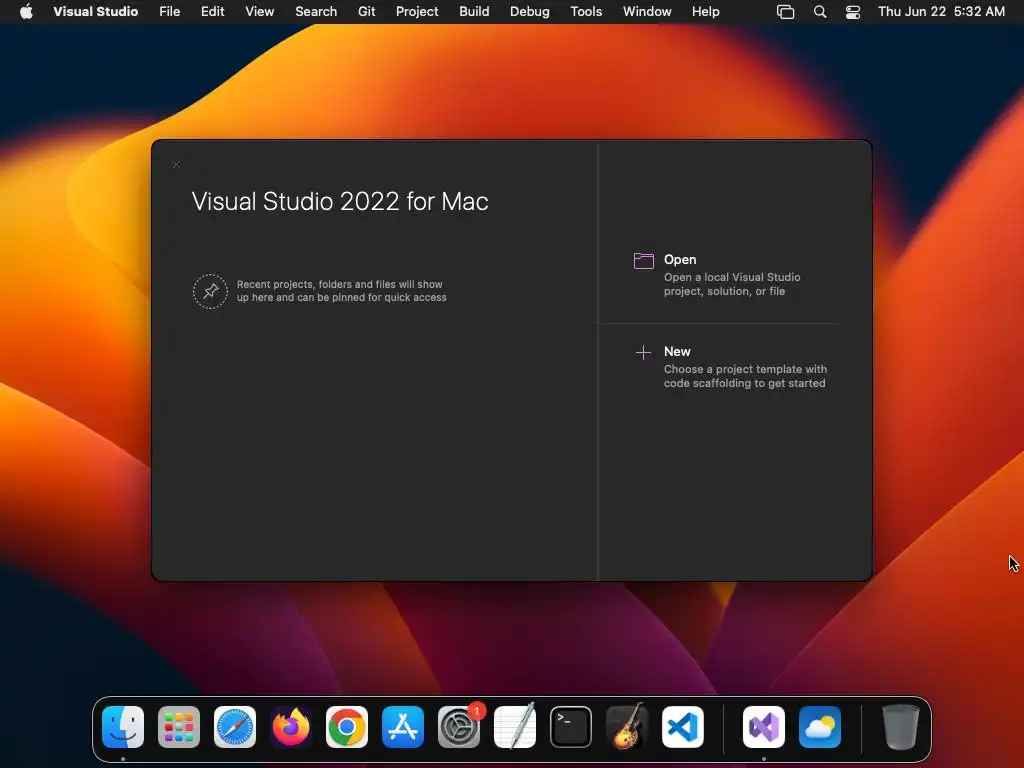Open the Help menu
Image resolution: width=1024 pixels, height=768 pixels.
pyautogui.click(x=705, y=11)
